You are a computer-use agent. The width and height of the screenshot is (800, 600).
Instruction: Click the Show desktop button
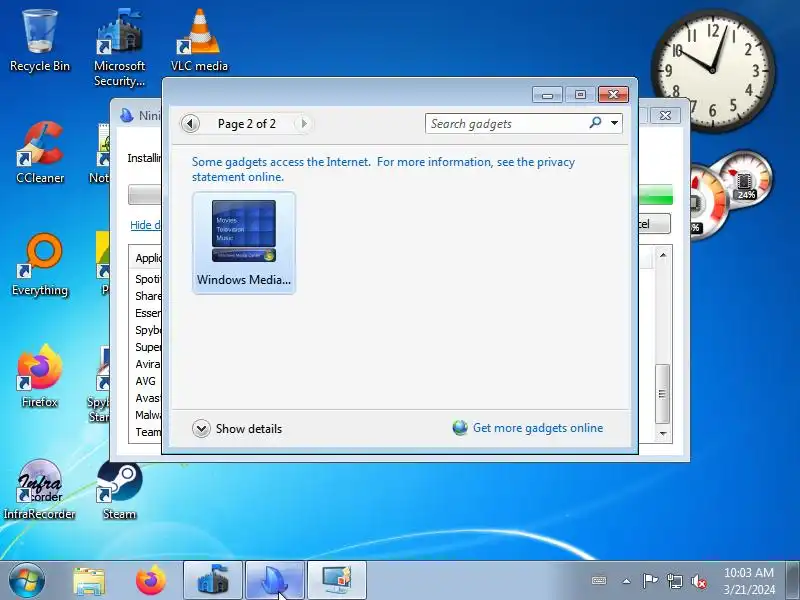click(x=792, y=581)
